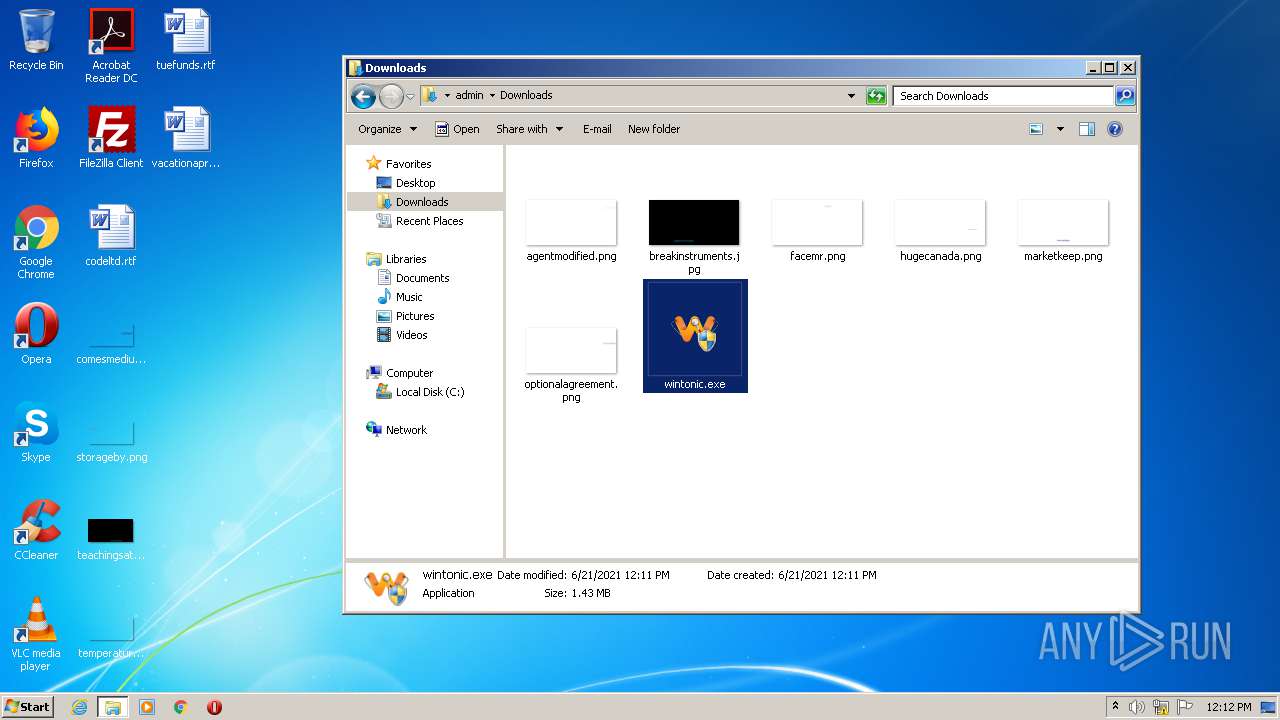Open the Pictures library
Screen dimensions: 1280x720
(405, 316)
